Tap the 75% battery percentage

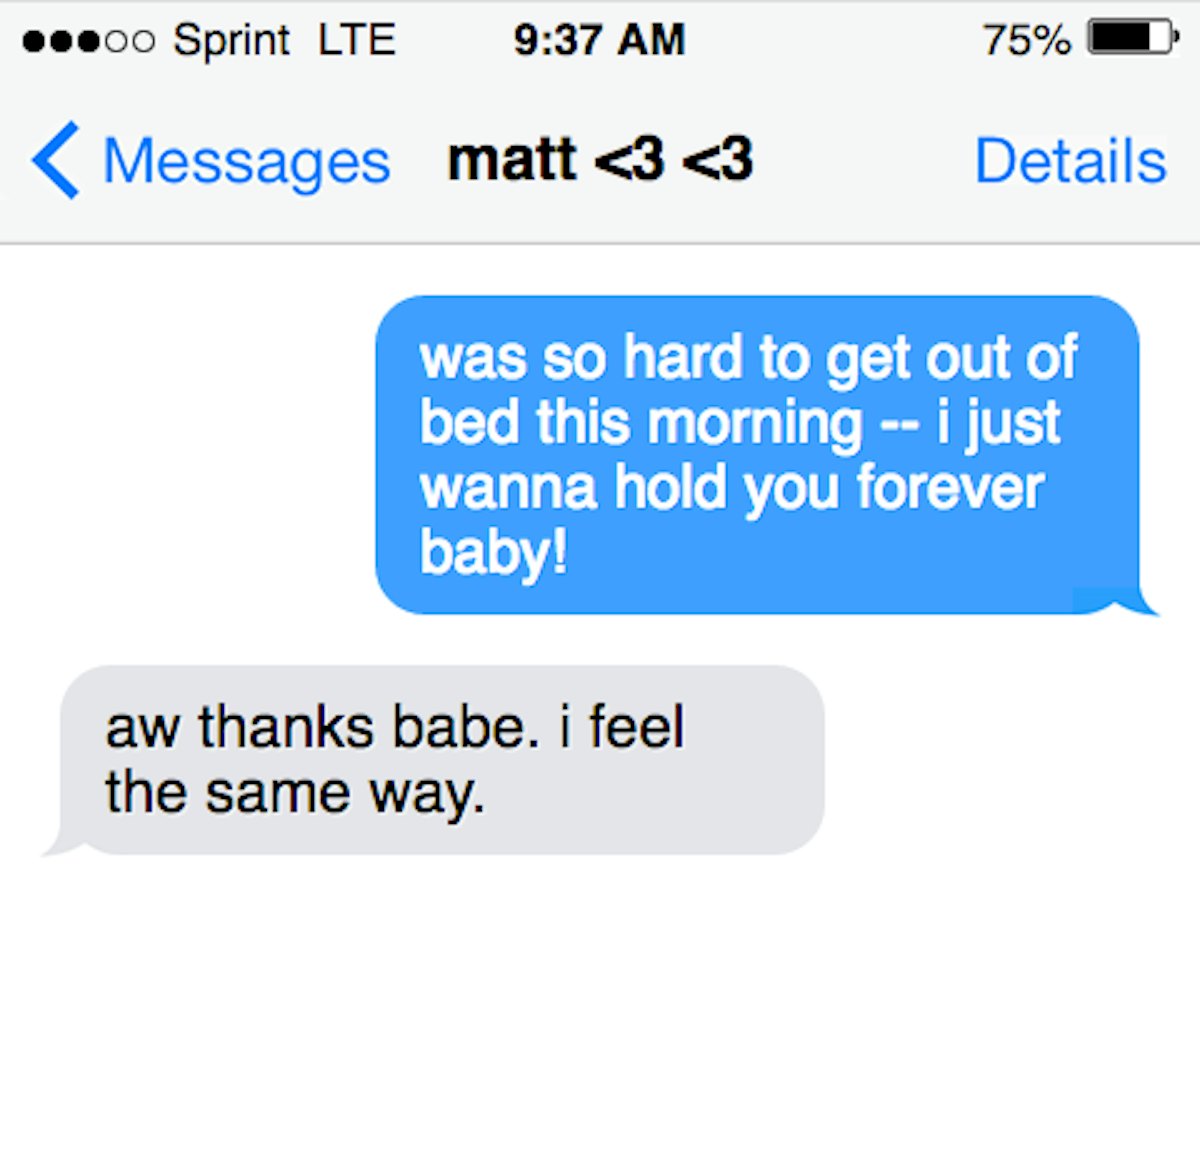point(1026,40)
